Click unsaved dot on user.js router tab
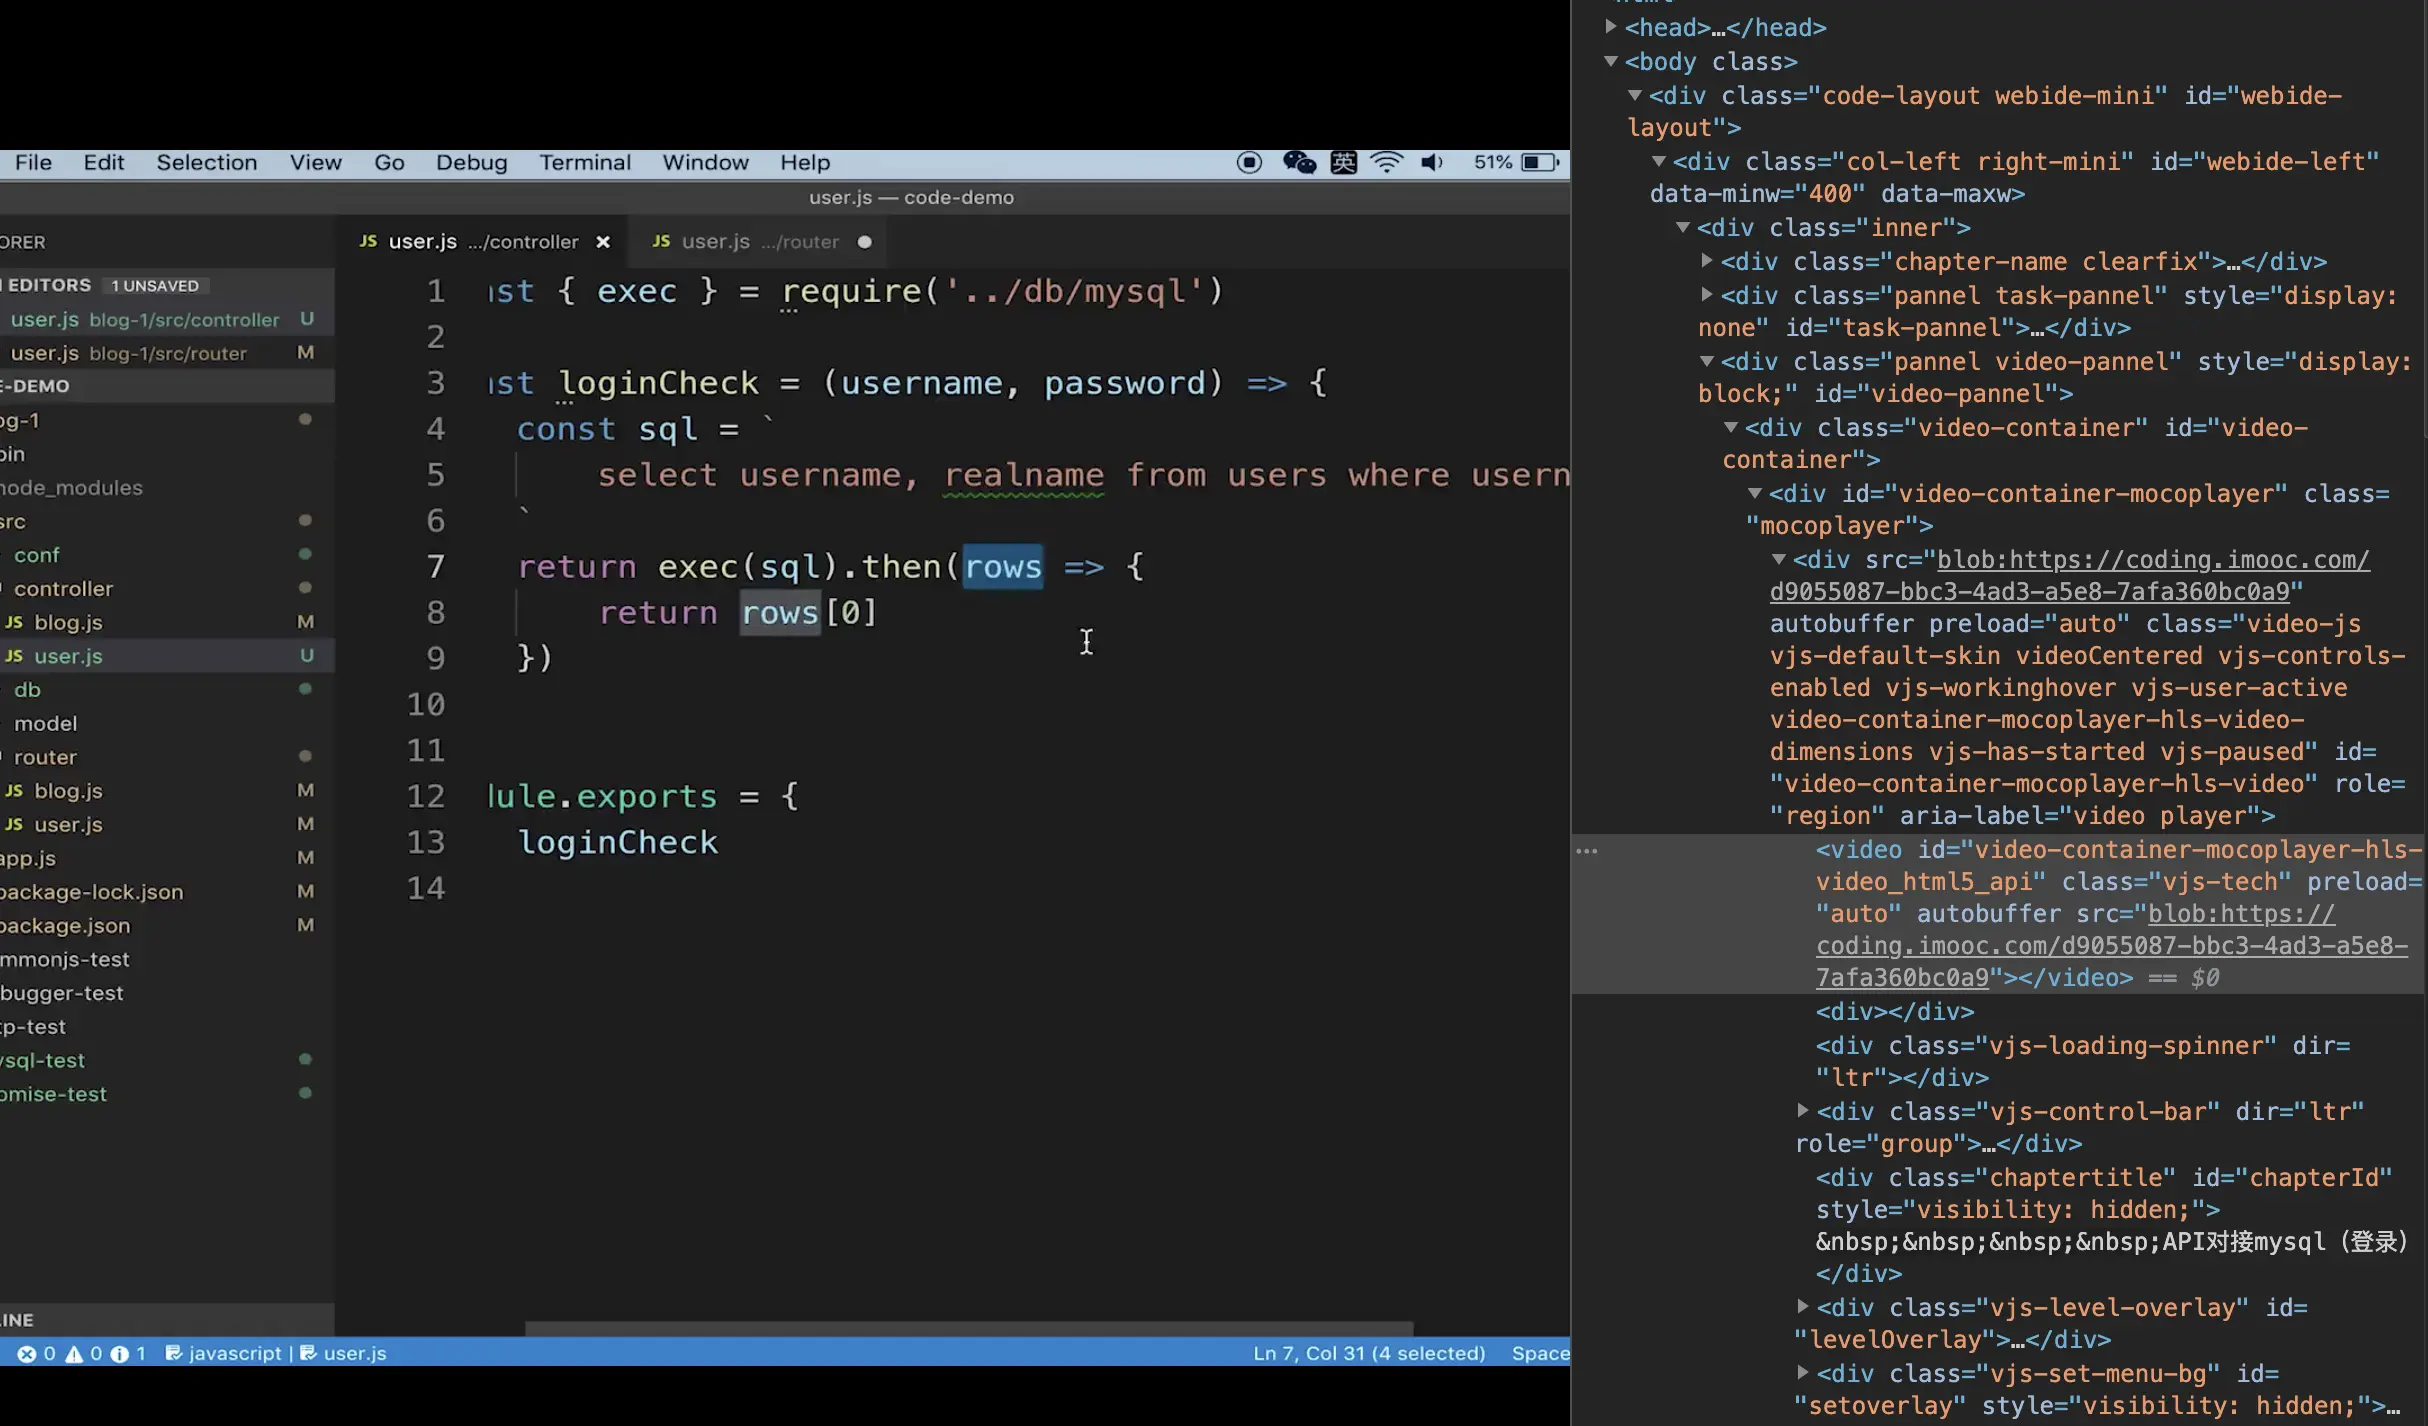 (x=864, y=242)
